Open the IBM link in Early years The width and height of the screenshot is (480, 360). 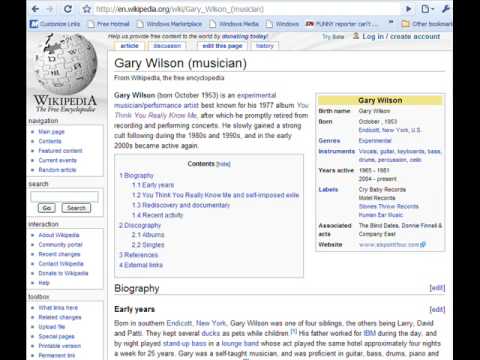point(370,333)
